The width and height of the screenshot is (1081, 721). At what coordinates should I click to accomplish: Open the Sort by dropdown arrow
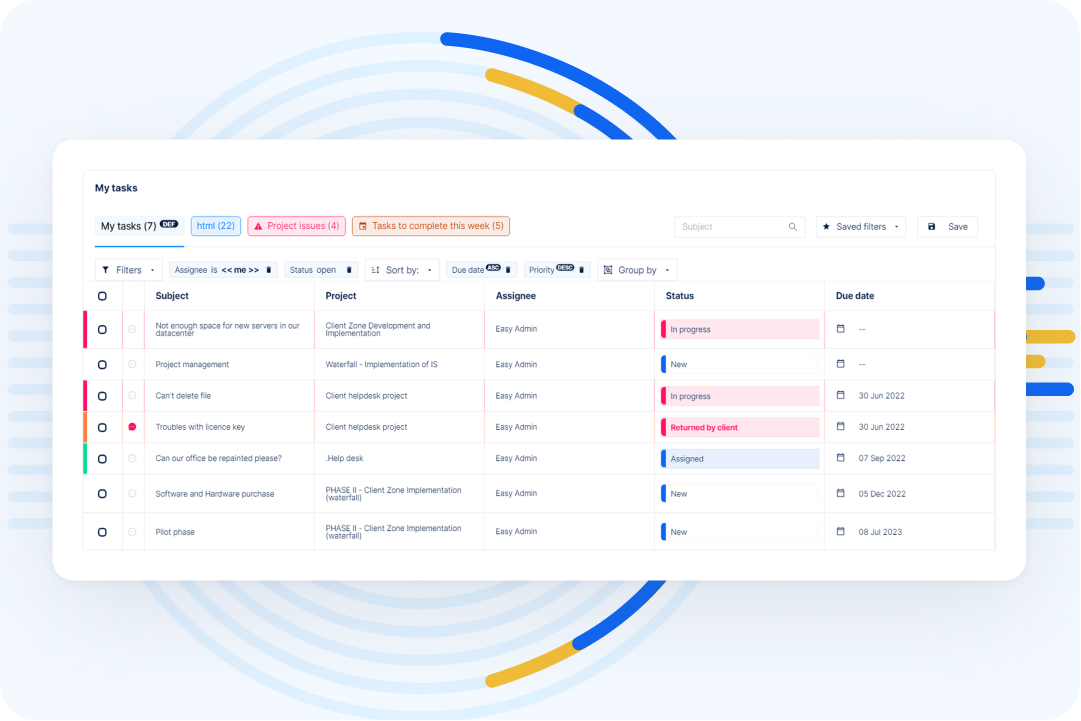pos(428,270)
